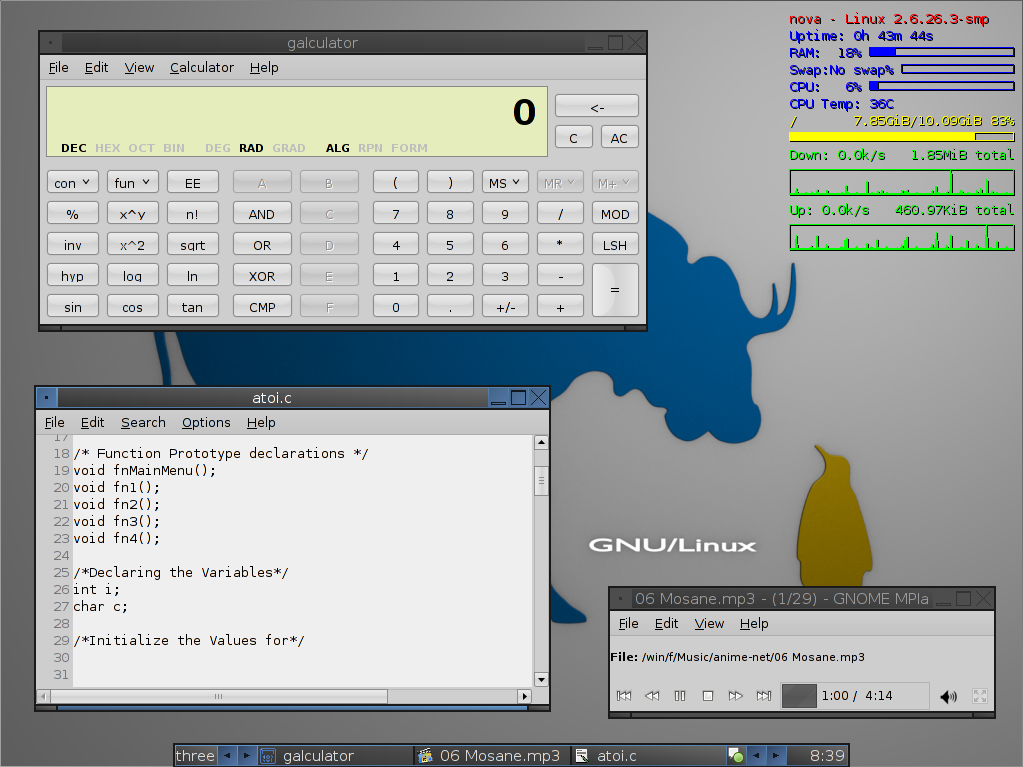Click the right arrow beside the clock
1023x767 pixels.
click(776, 755)
